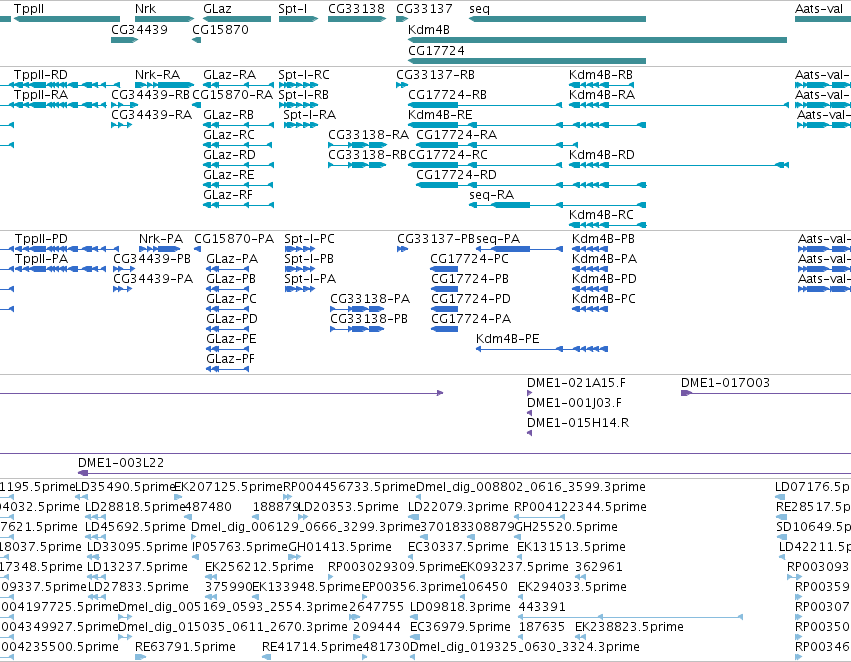Click the LD35490.5prime EST label

click(x=124, y=487)
